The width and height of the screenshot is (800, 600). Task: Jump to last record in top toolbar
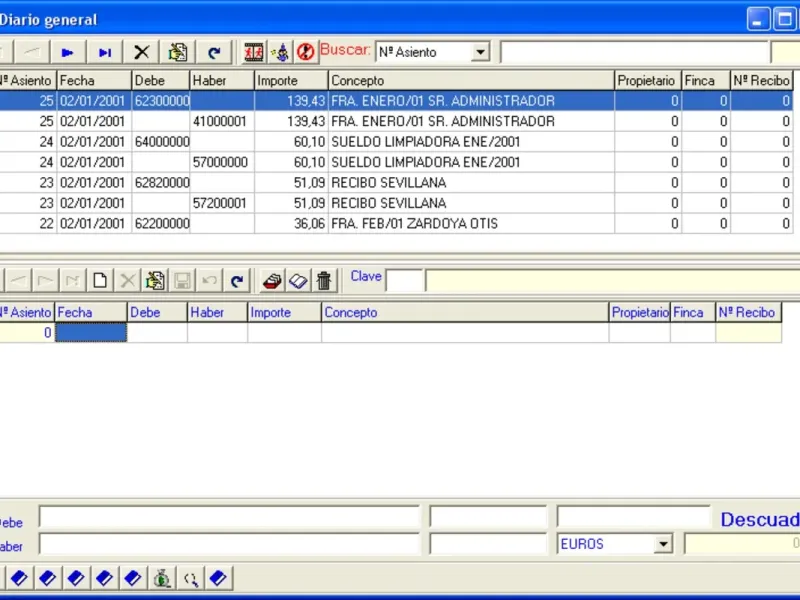point(105,52)
